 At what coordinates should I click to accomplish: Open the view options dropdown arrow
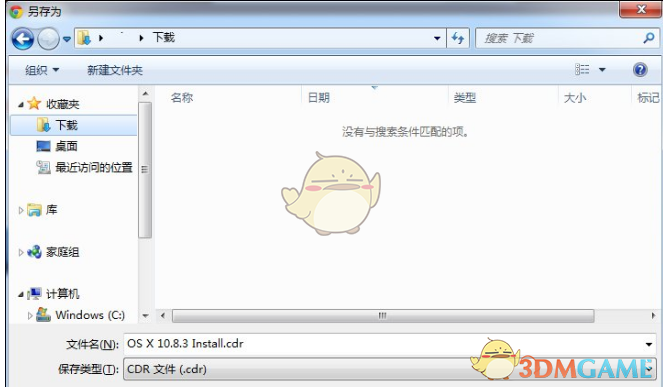pos(602,69)
